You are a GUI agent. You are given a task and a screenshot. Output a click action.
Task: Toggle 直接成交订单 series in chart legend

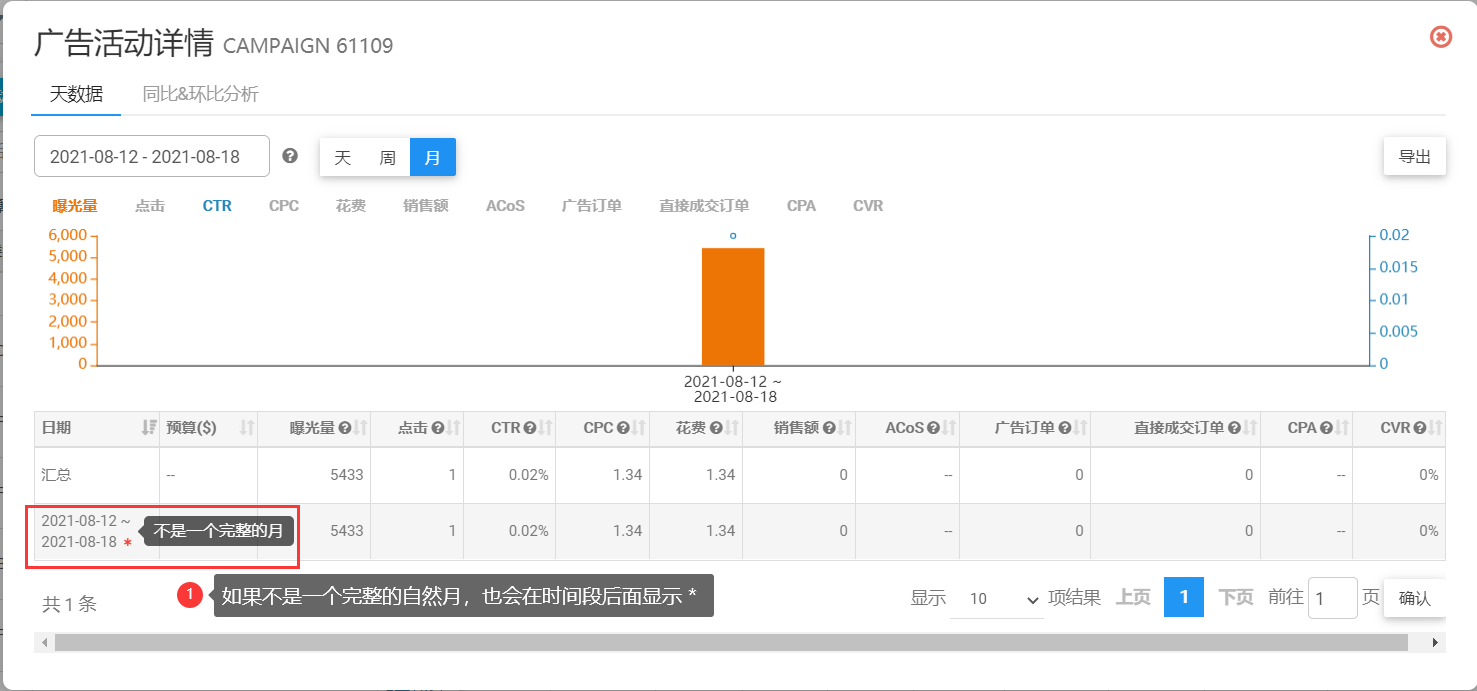click(704, 206)
